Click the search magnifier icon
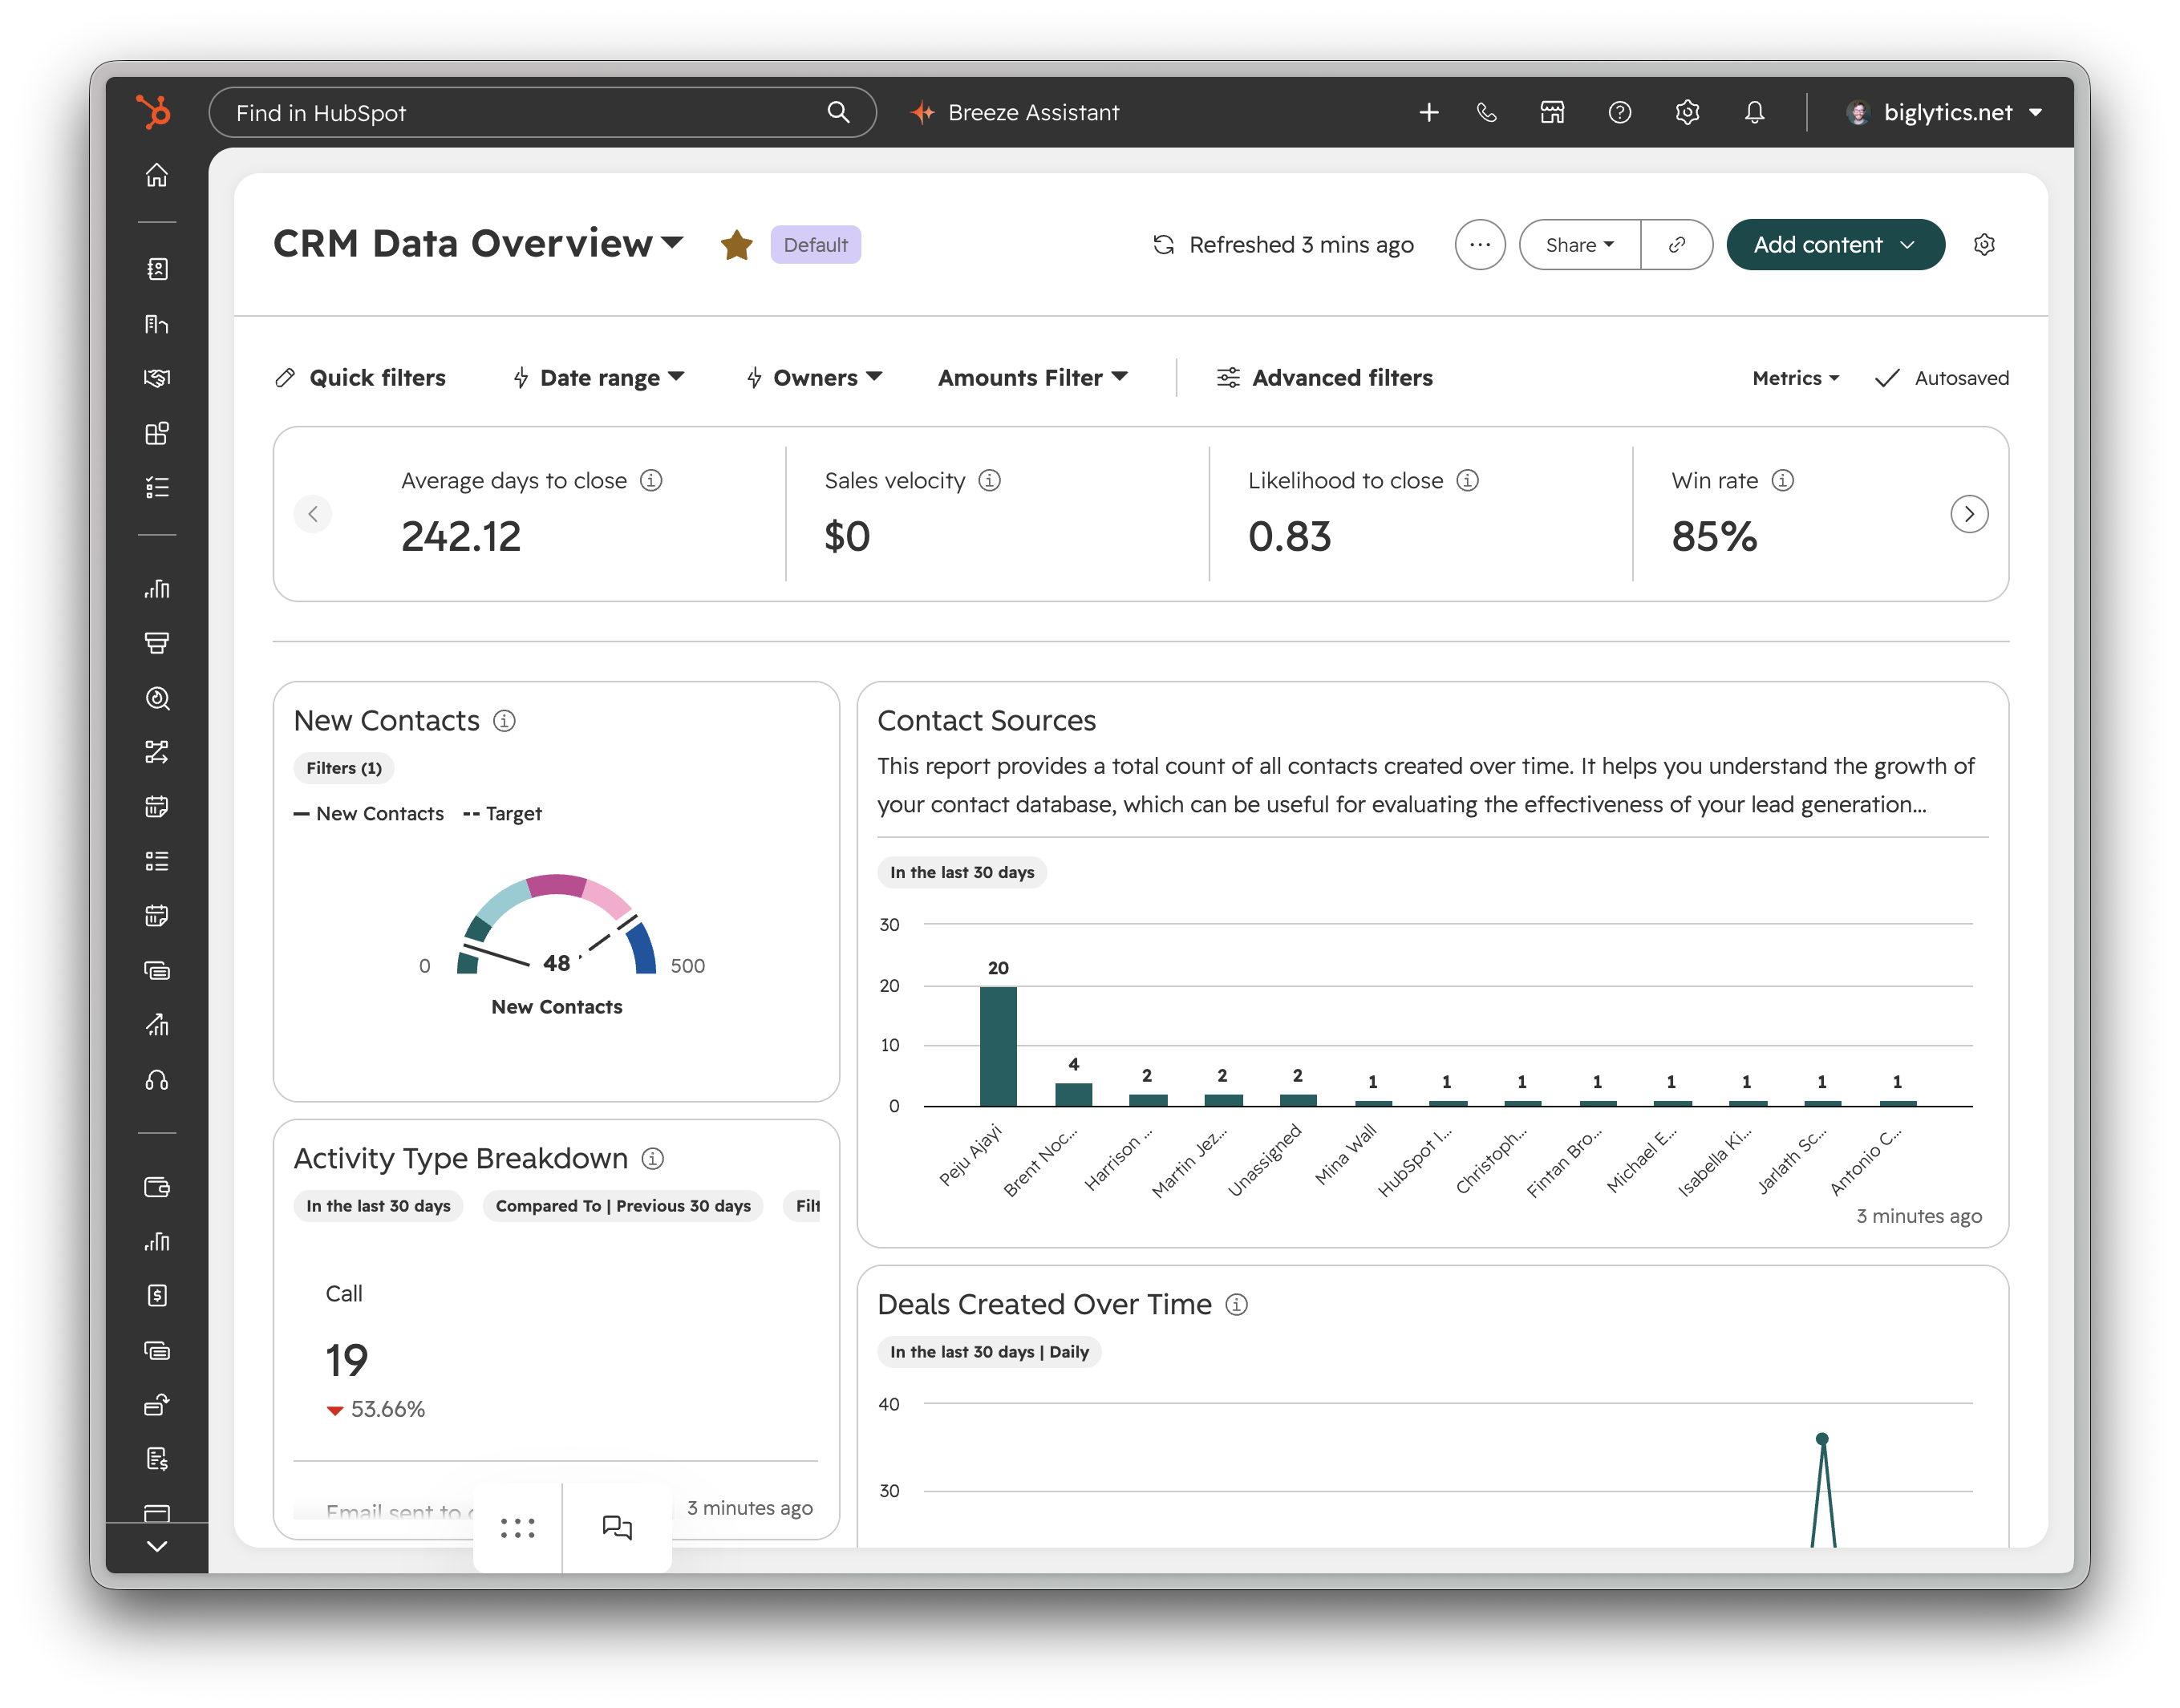This screenshot has height=1708, width=2180. point(838,112)
